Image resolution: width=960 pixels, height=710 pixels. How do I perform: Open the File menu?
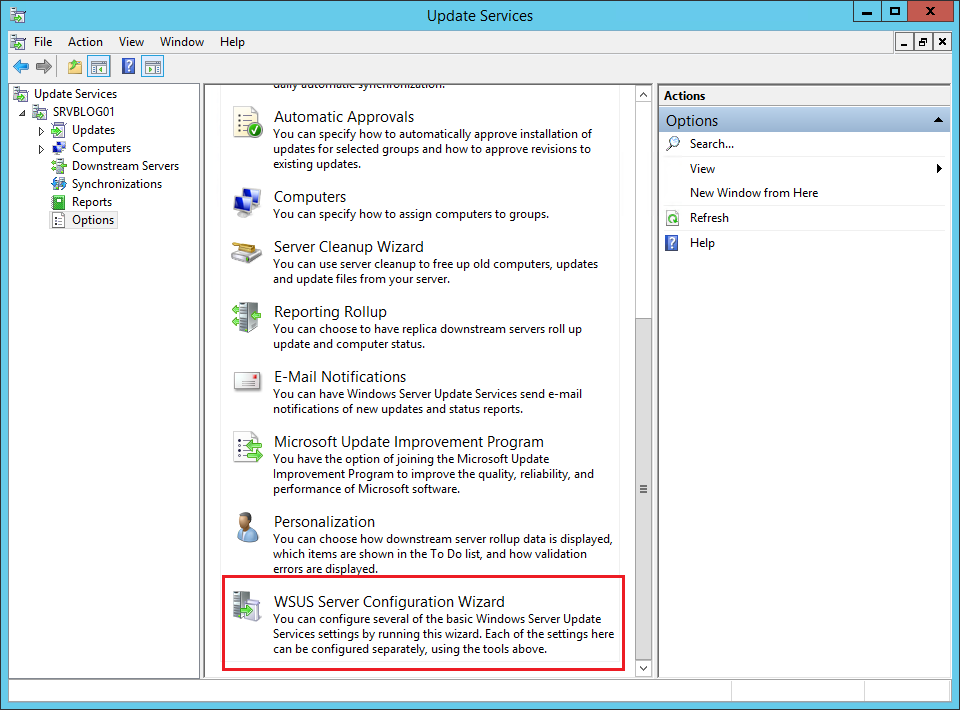(43, 42)
